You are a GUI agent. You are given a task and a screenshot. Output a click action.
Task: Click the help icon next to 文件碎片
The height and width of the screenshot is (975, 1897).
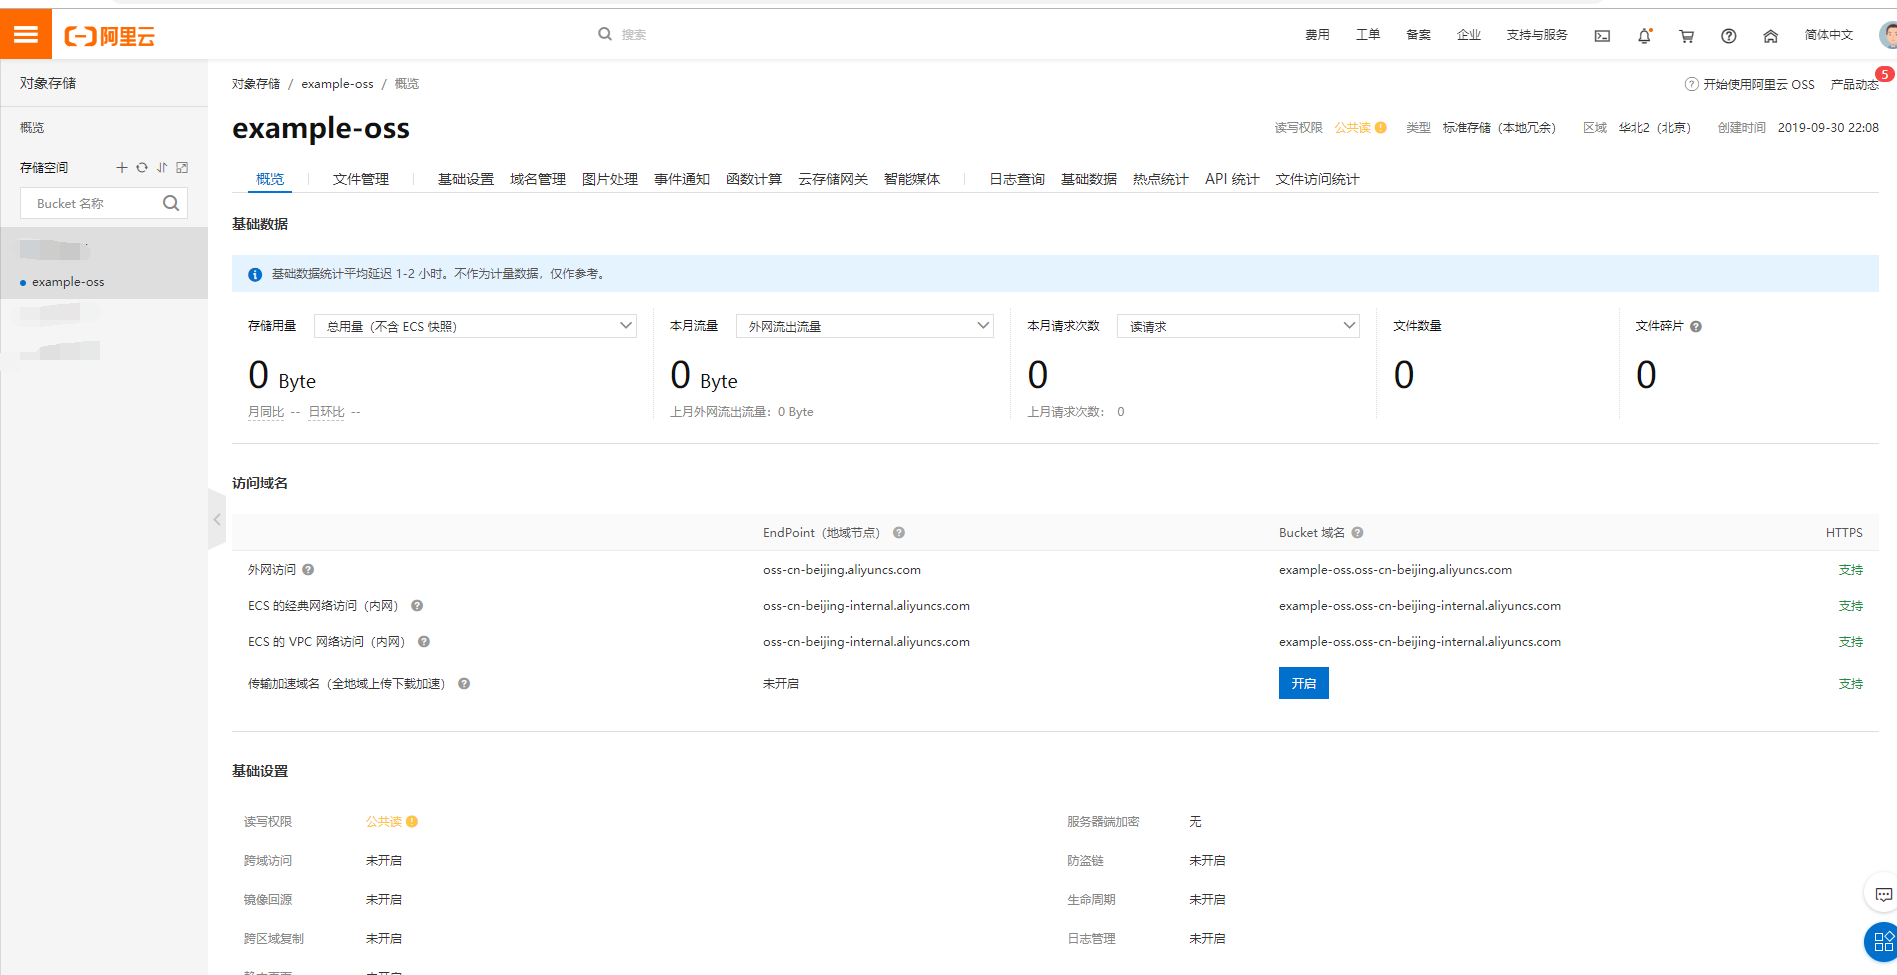[1696, 327]
